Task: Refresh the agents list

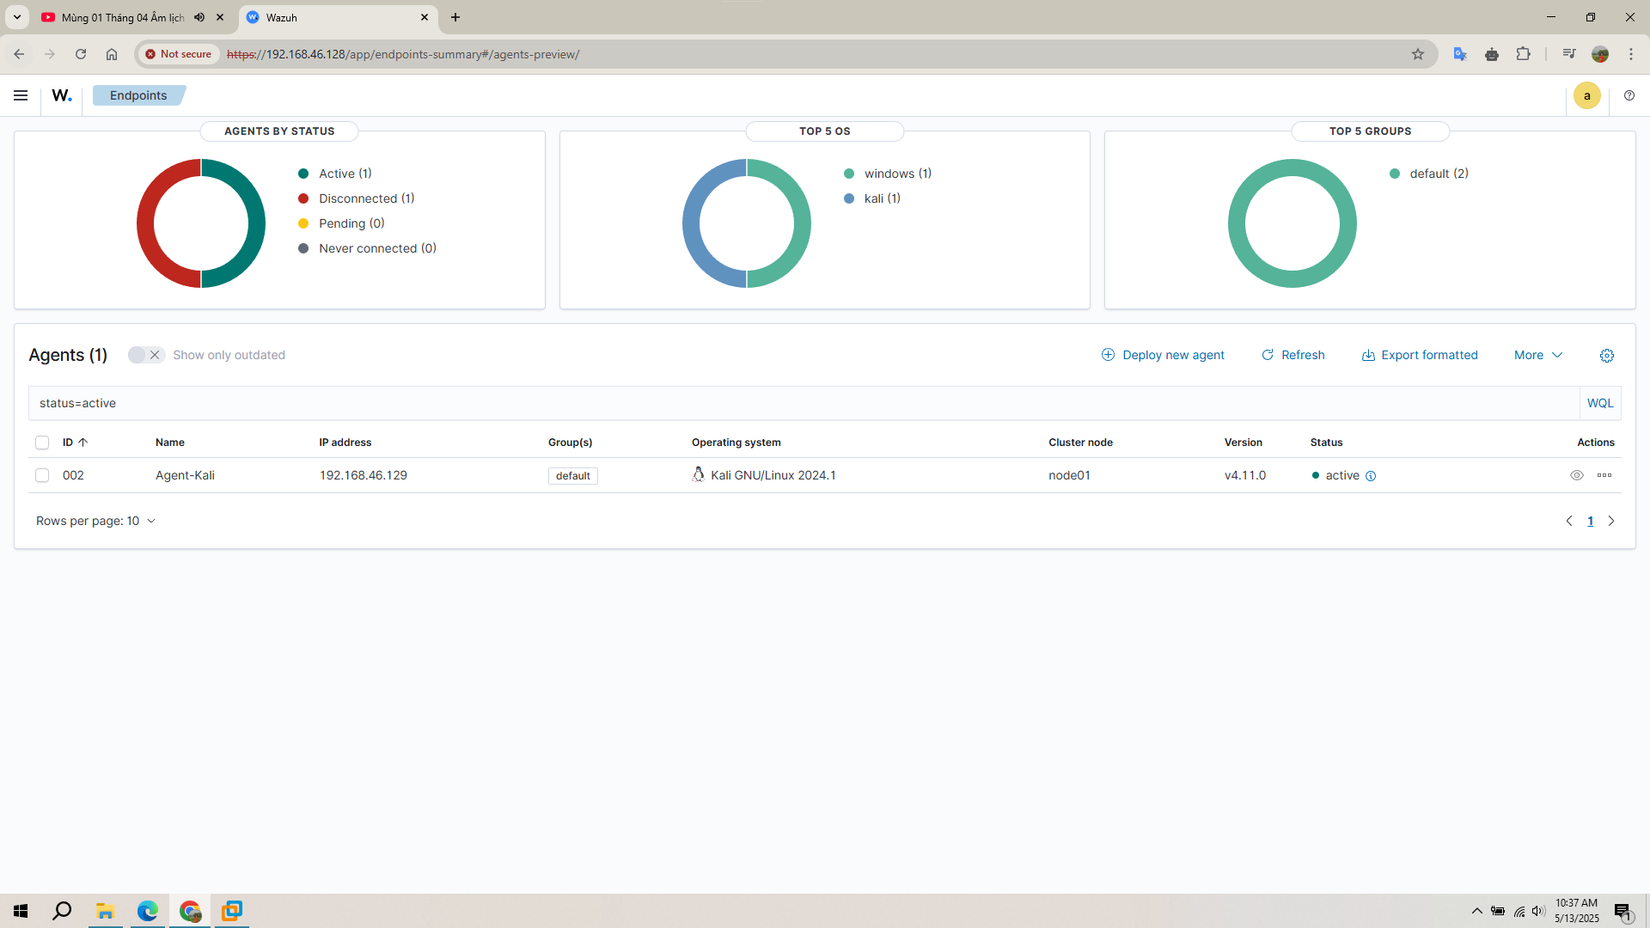Action: [x=1293, y=355]
